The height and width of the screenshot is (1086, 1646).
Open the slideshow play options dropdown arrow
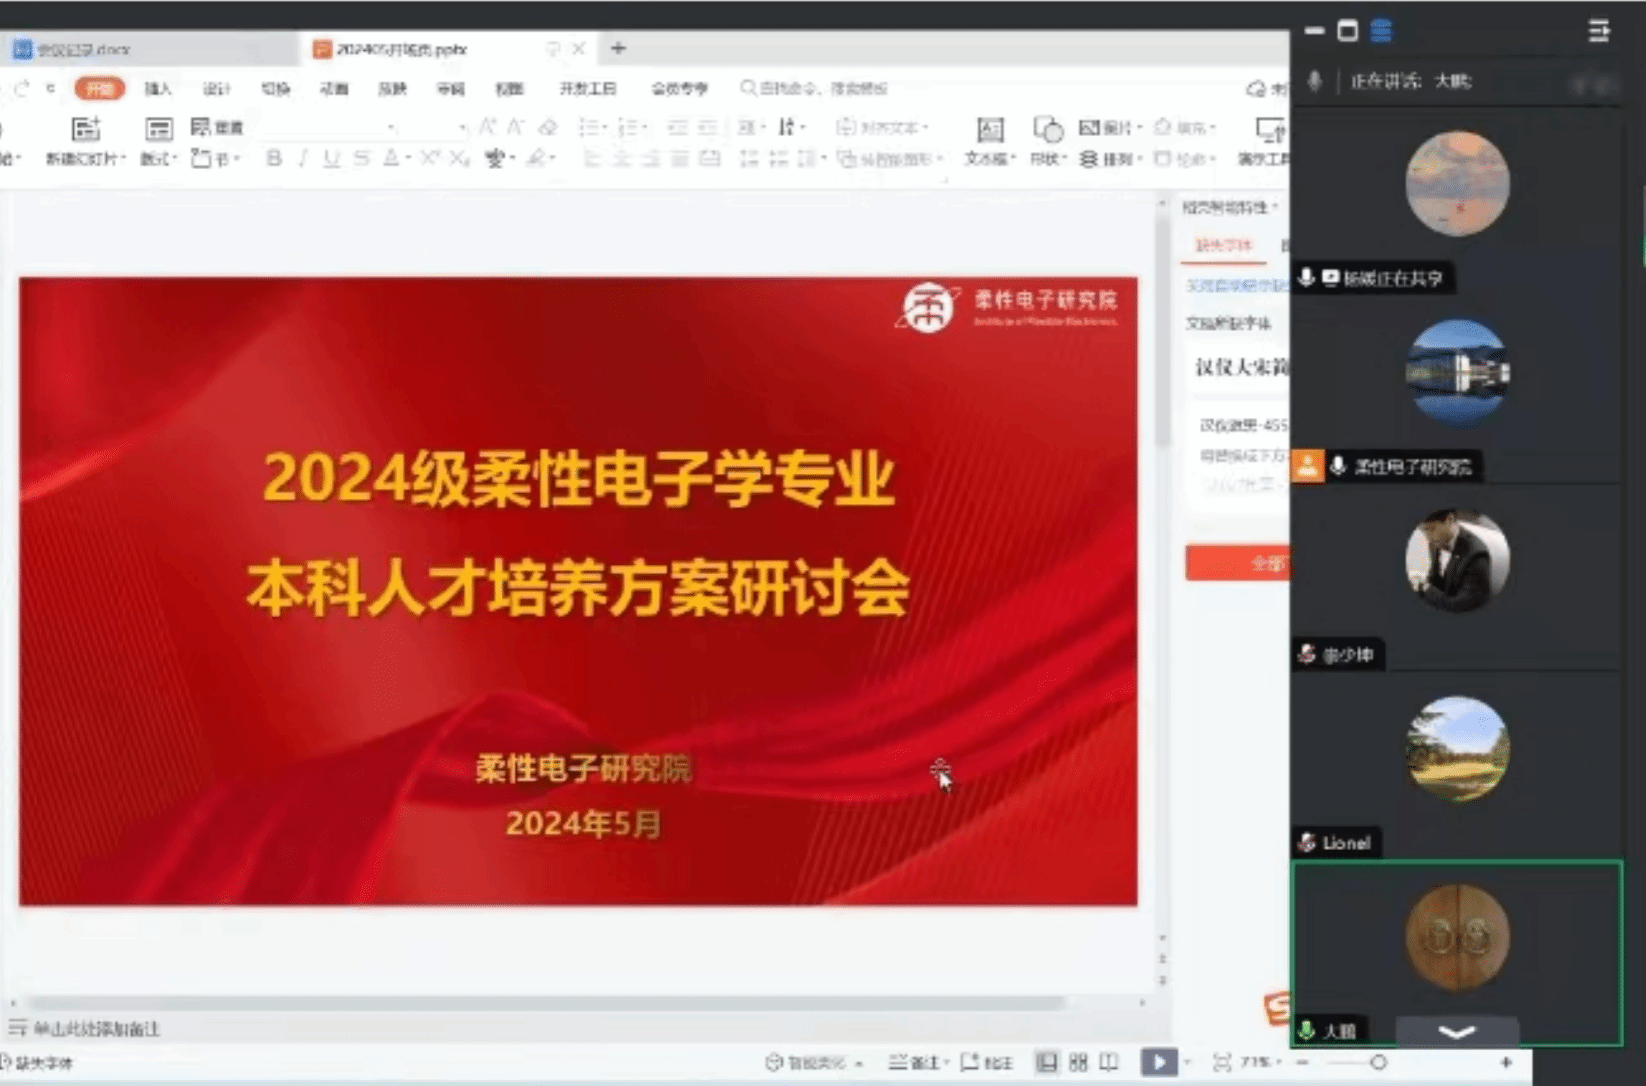click(x=1187, y=1062)
